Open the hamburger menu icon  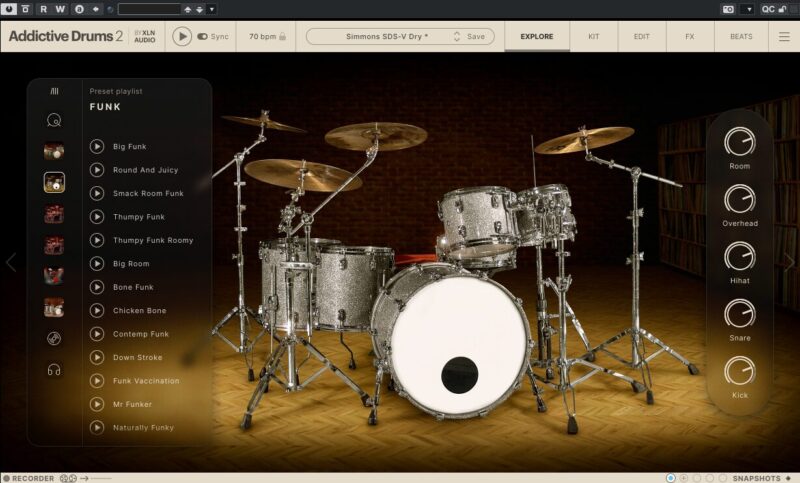pyautogui.click(x=784, y=36)
